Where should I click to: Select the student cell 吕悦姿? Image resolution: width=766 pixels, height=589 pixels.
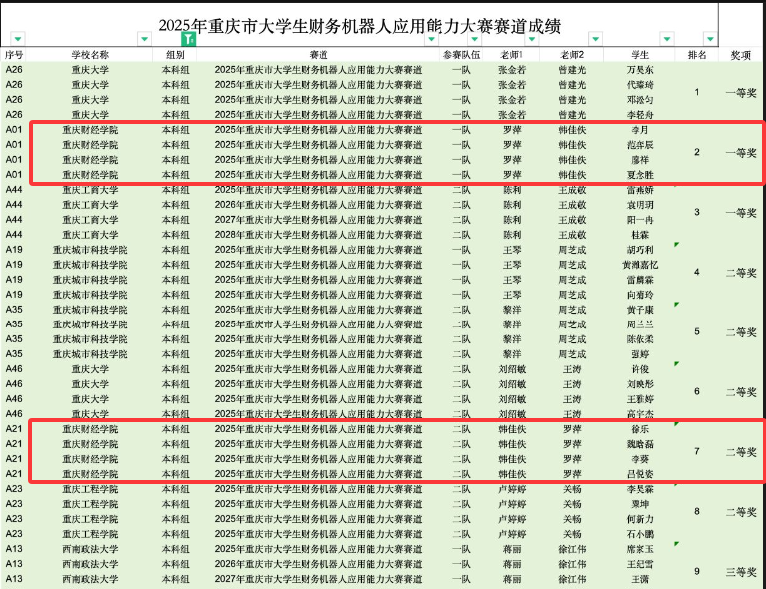(x=639, y=474)
